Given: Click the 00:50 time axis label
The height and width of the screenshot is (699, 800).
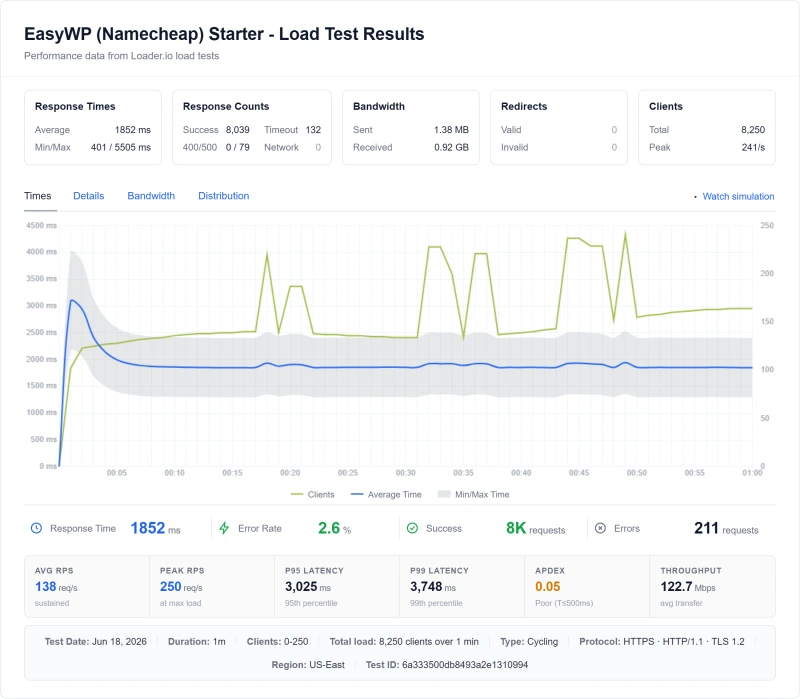Looking at the screenshot, I should (x=637, y=473).
